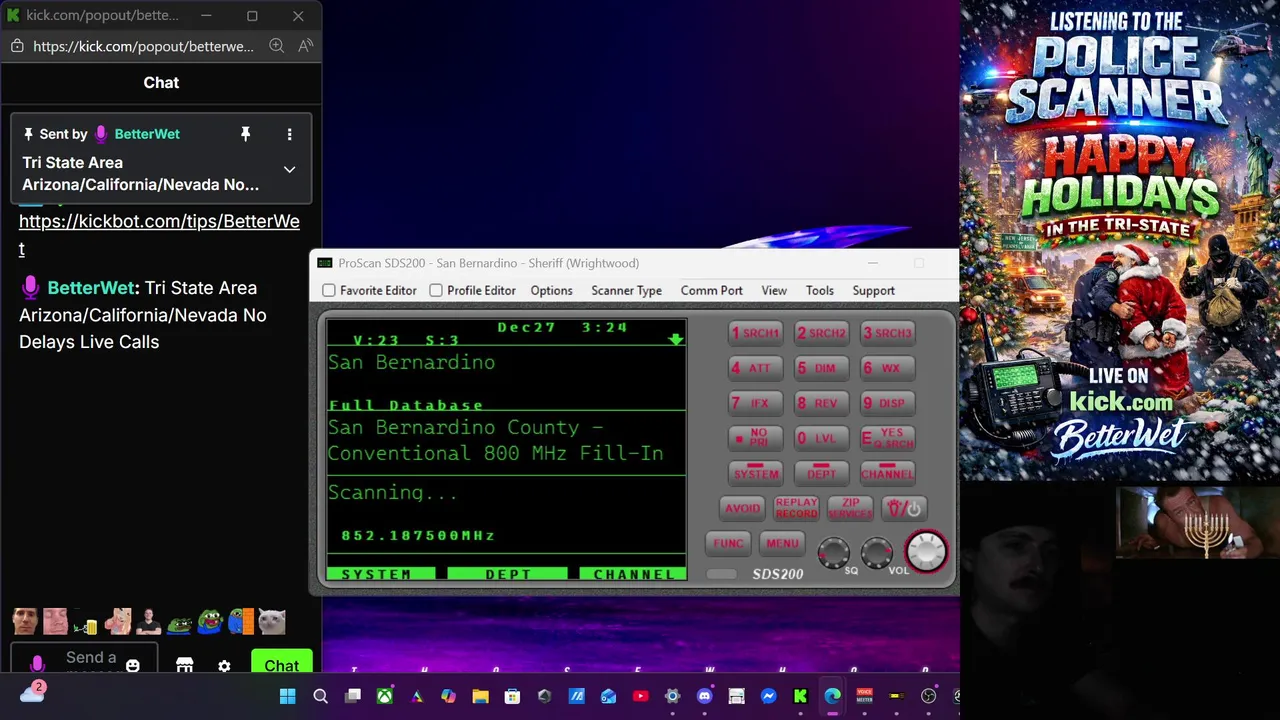Open the Tools menu
Screen dimensions: 1280x720
819,290
